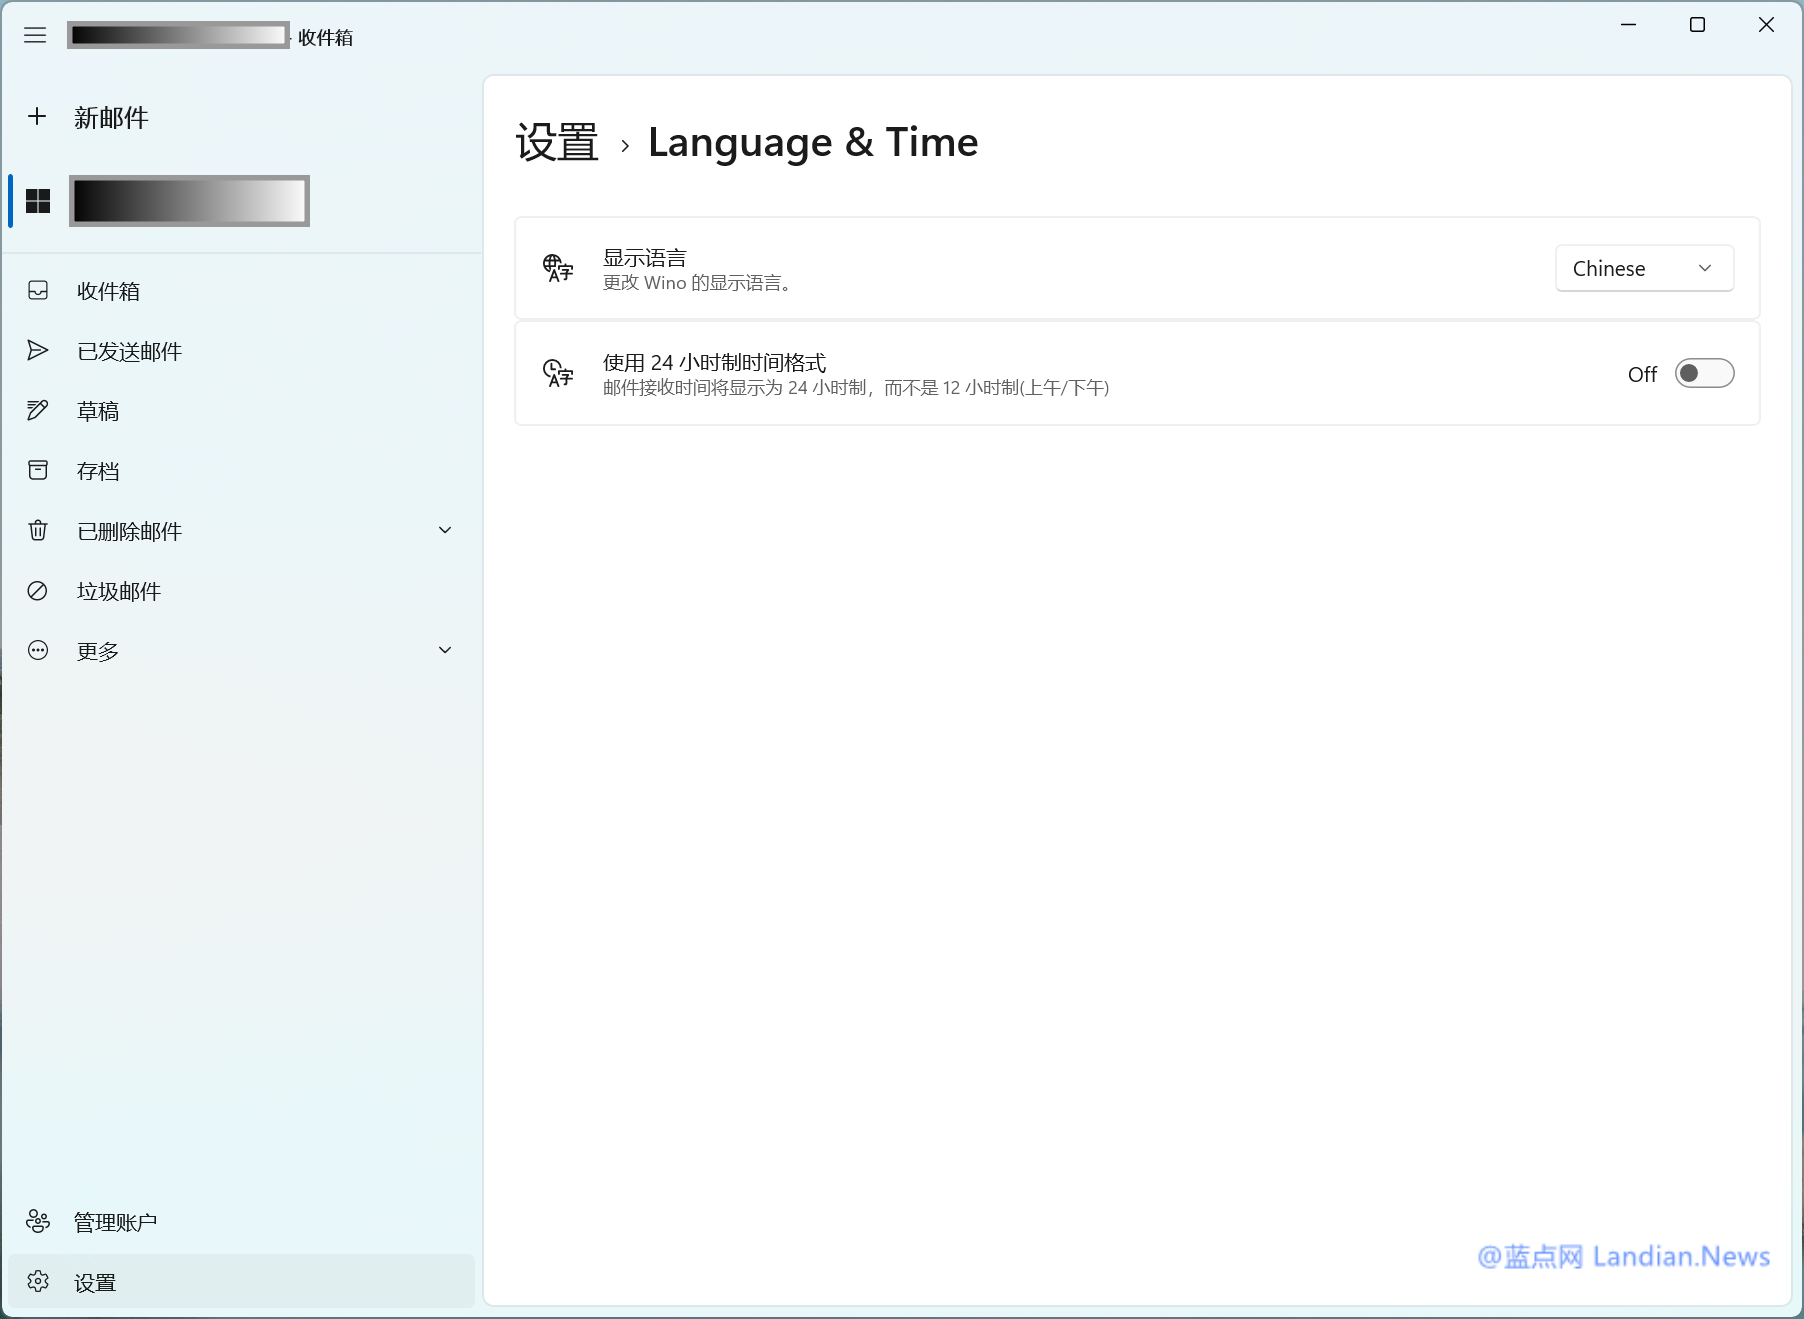The width and height of the screenshot is (1804, 1319).
Task: Select the redacted account entry in sidebar
Action: (x=189, y=201)
